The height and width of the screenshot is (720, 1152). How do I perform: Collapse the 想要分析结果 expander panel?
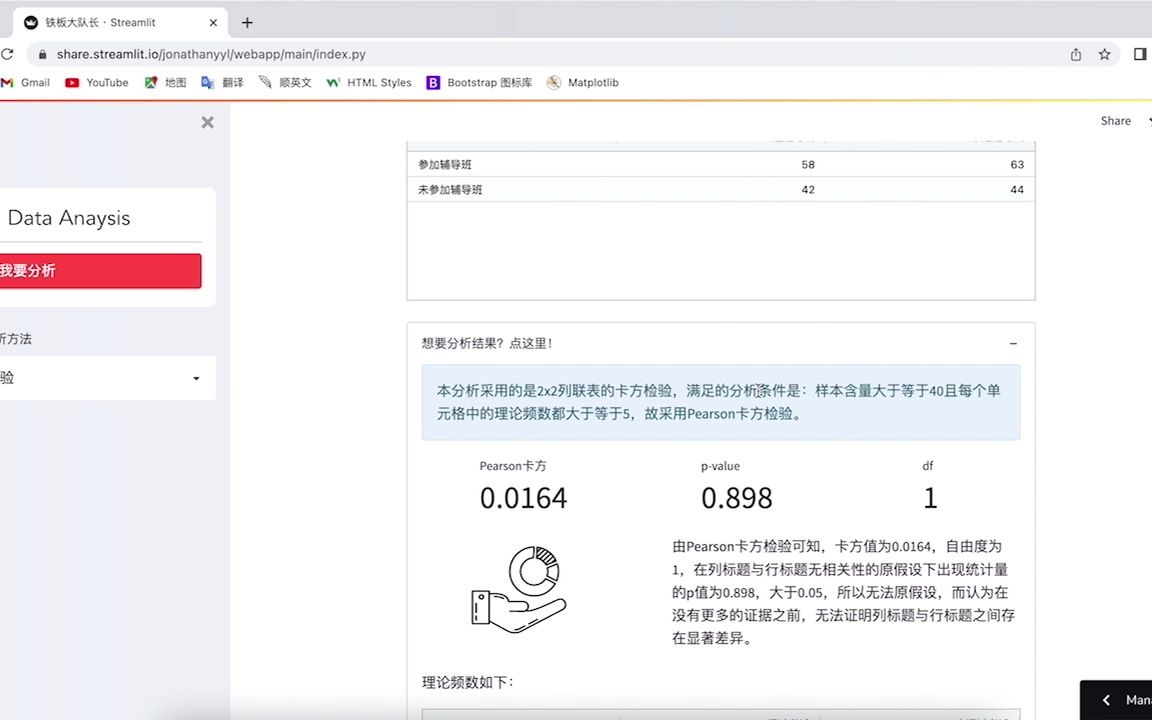[x=1013, y=342]
